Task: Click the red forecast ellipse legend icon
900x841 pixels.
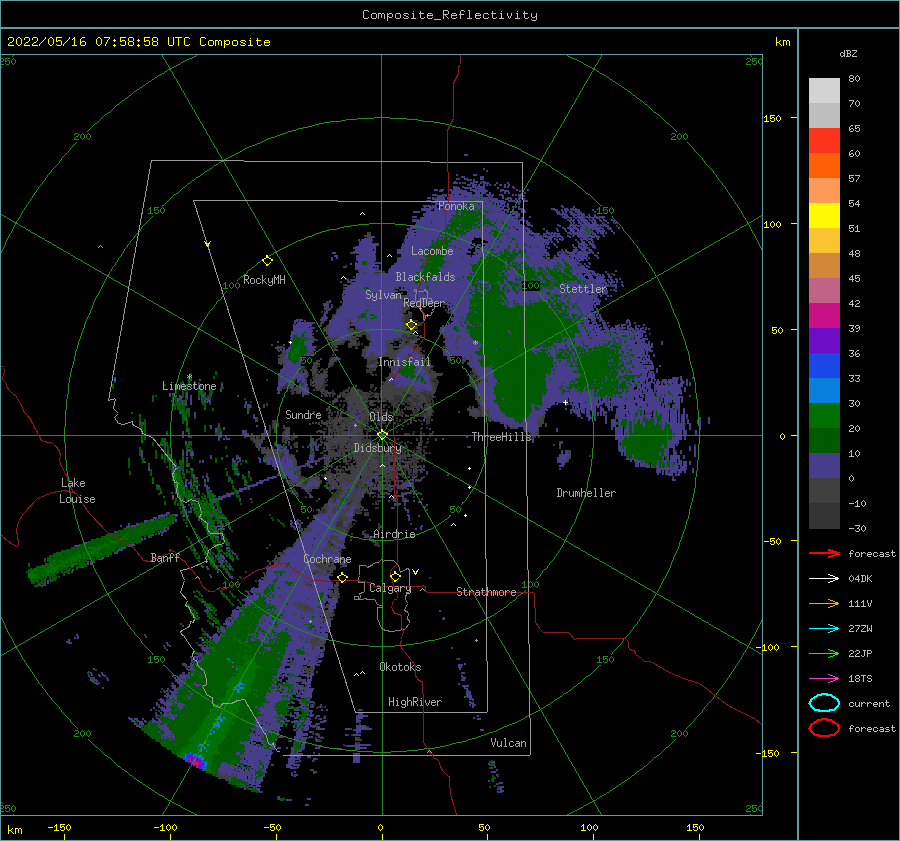Action: (824, 728)
